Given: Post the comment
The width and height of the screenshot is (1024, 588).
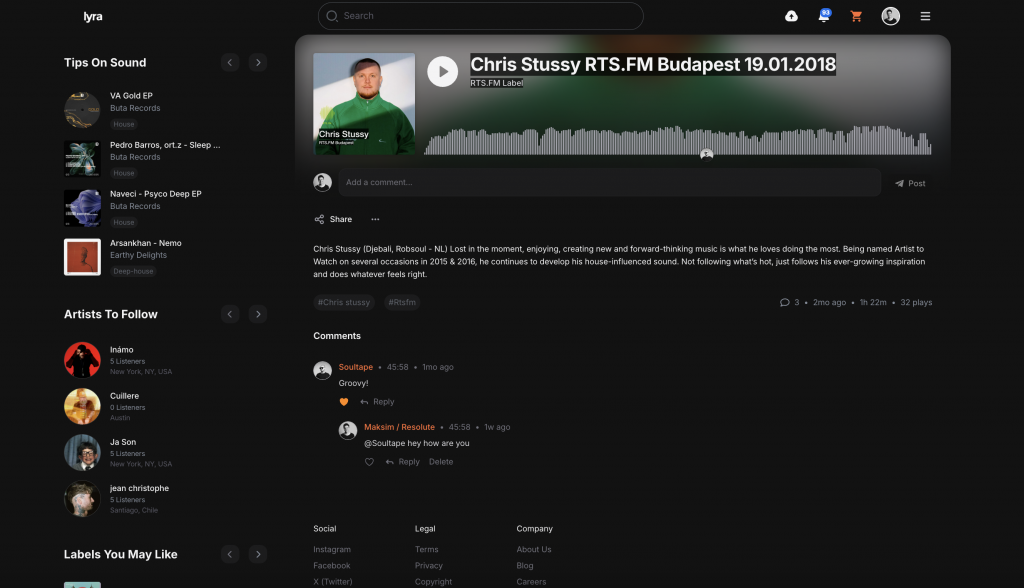Looking at the screenshot, I should (x=910, y=183).
